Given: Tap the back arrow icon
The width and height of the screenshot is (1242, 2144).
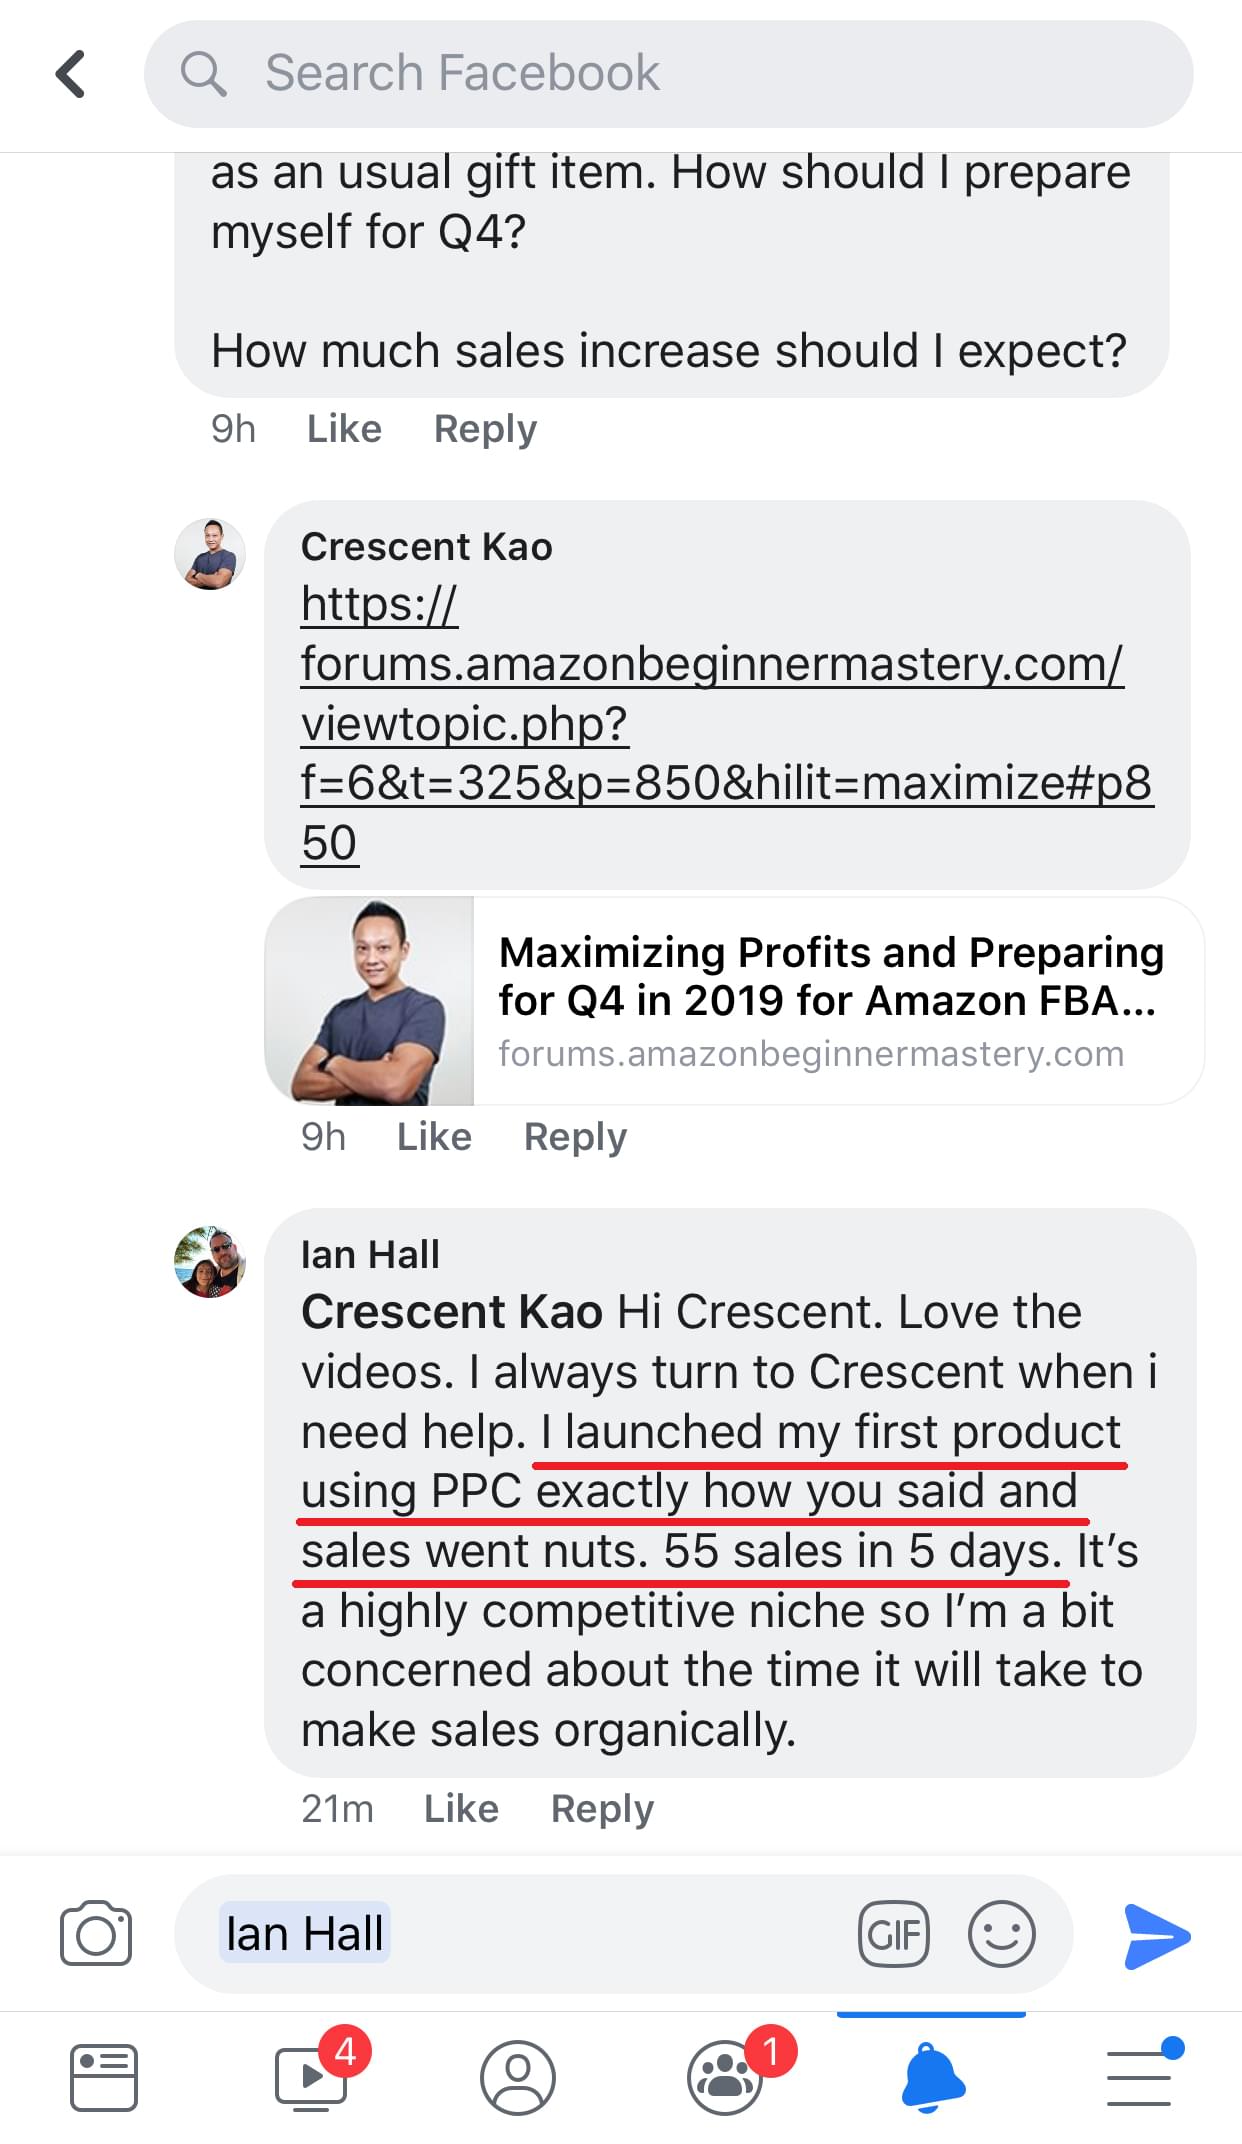Looking at the screenshot, I should [70, 74].
